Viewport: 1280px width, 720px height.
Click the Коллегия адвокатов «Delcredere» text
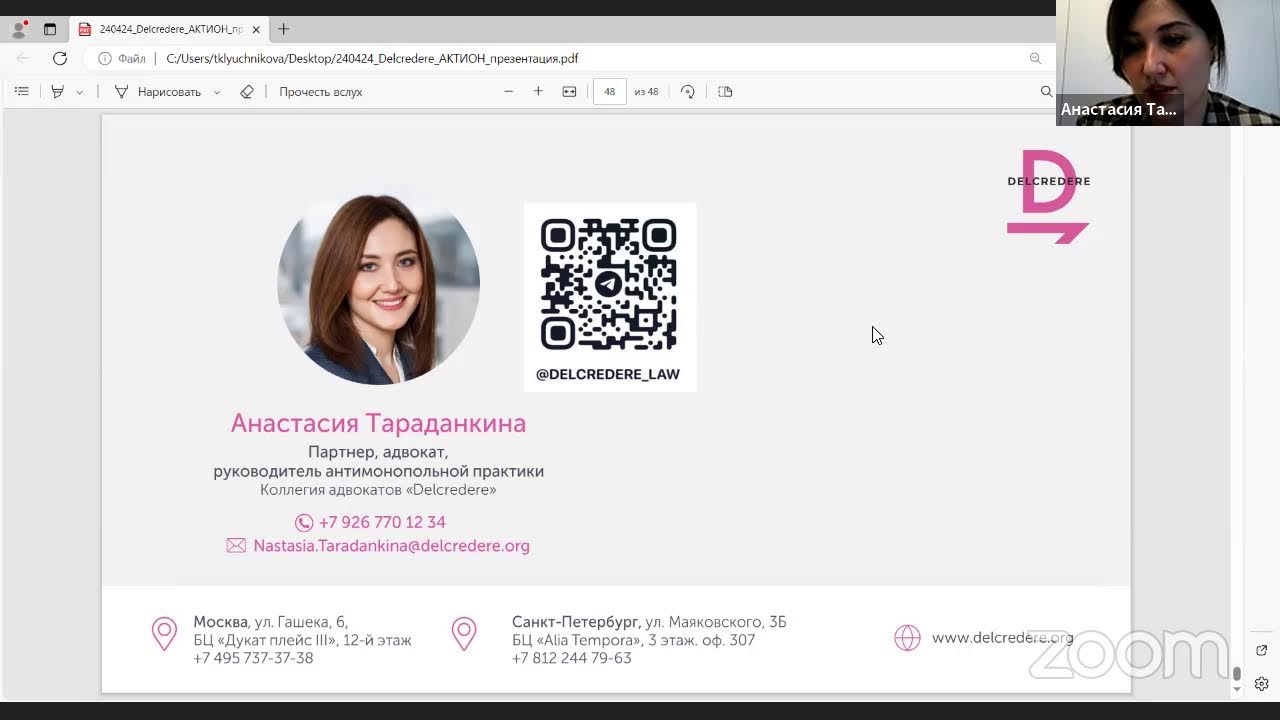(378, 490)
